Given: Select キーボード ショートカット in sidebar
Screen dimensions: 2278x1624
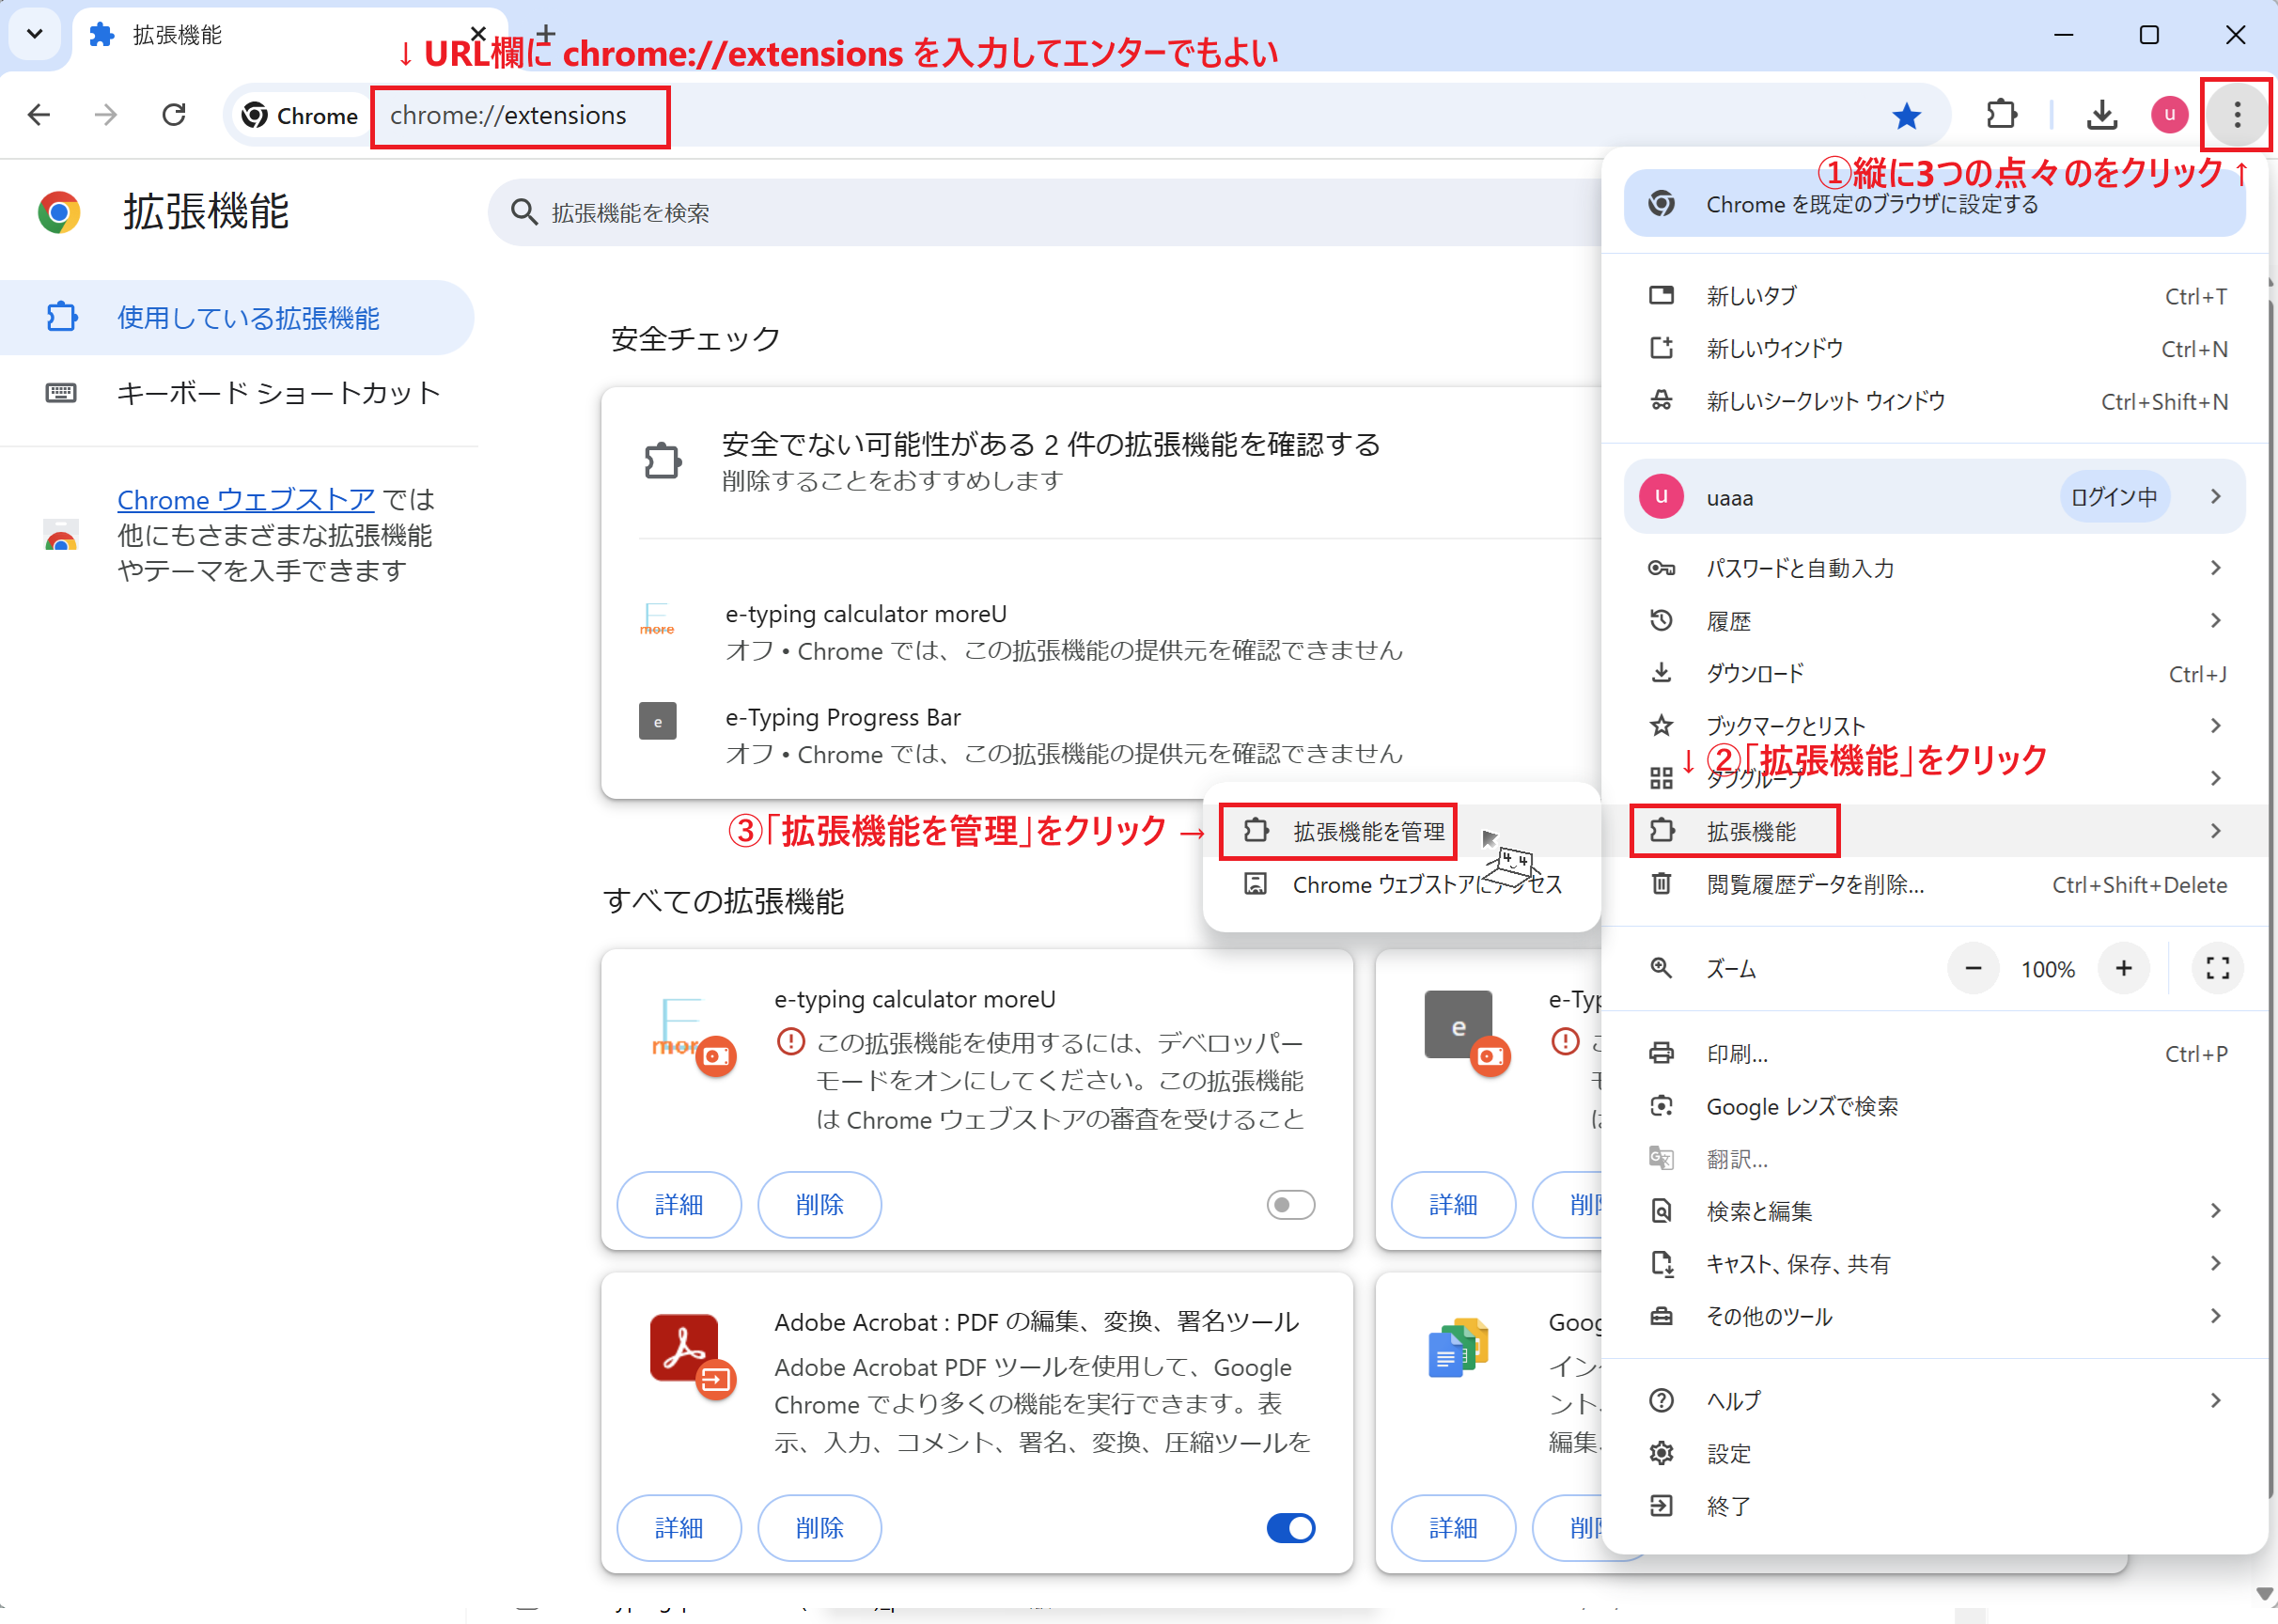Looking at the screenshot, I should 236,393.
